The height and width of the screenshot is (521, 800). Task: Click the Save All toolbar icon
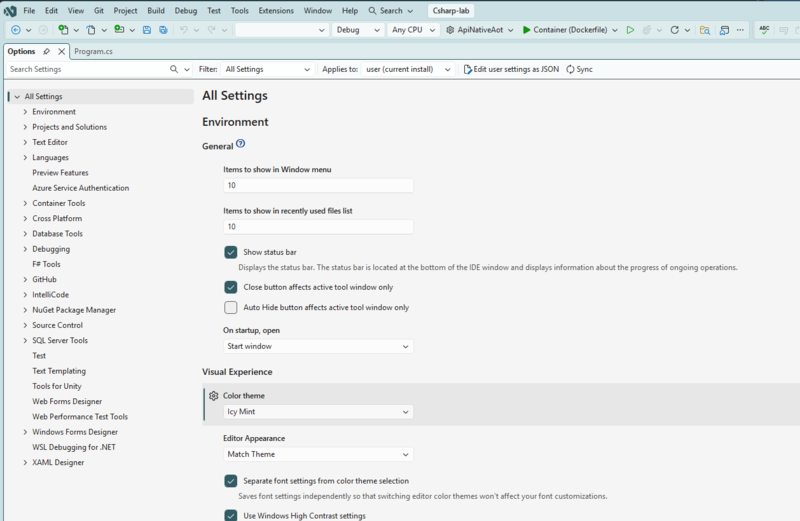(x=163, y=30)
